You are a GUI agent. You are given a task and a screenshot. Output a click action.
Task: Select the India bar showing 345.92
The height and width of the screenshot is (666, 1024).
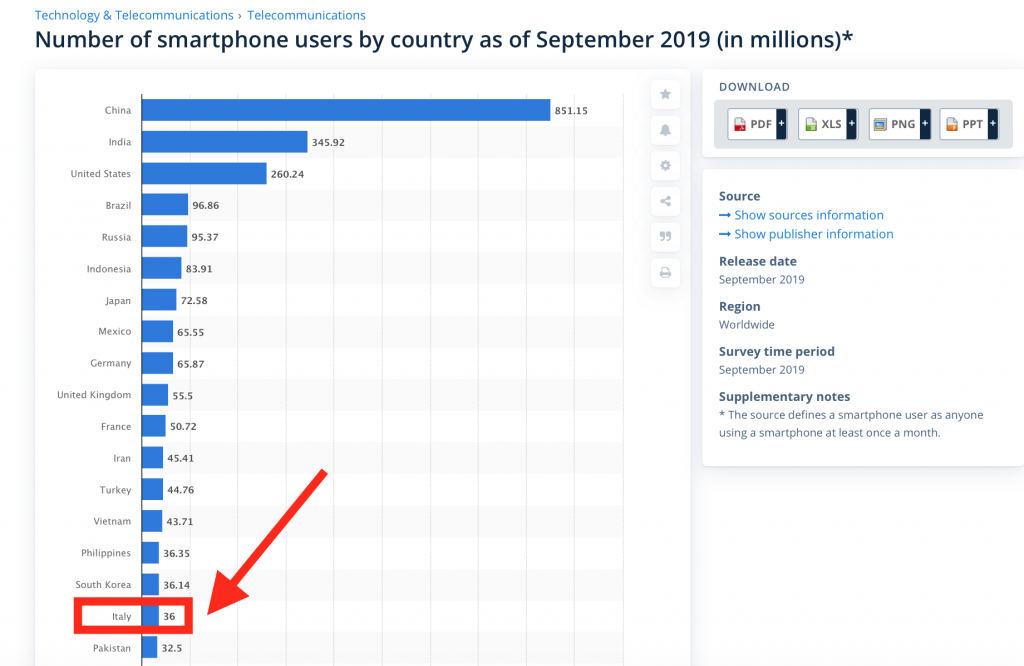[x=223, y=142]
